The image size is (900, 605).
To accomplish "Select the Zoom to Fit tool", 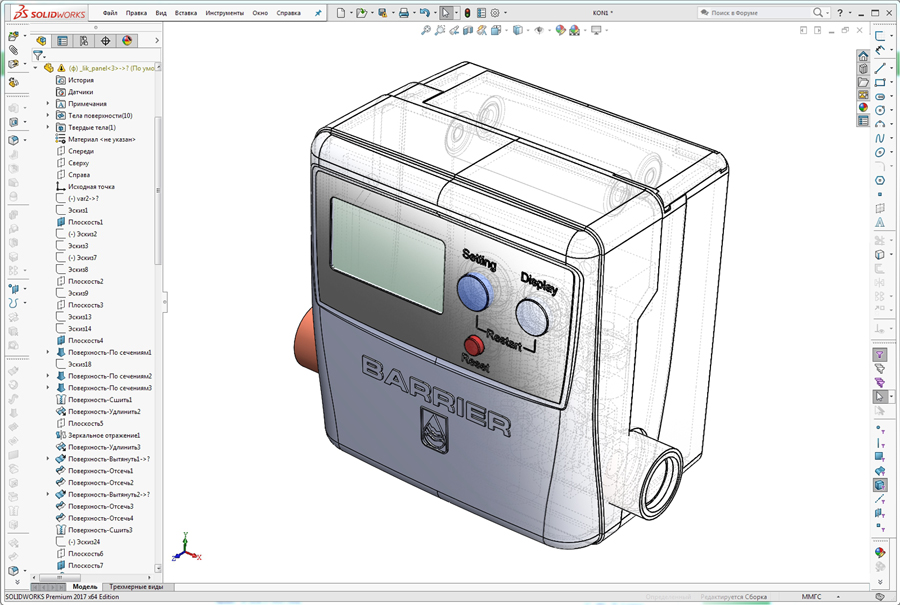I will tap(425, 31).
